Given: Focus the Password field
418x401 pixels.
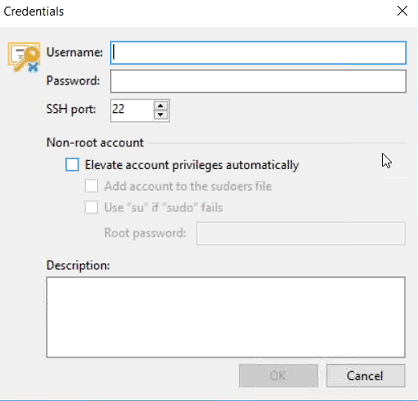Looking at the screenshot, I should [258, 81].
